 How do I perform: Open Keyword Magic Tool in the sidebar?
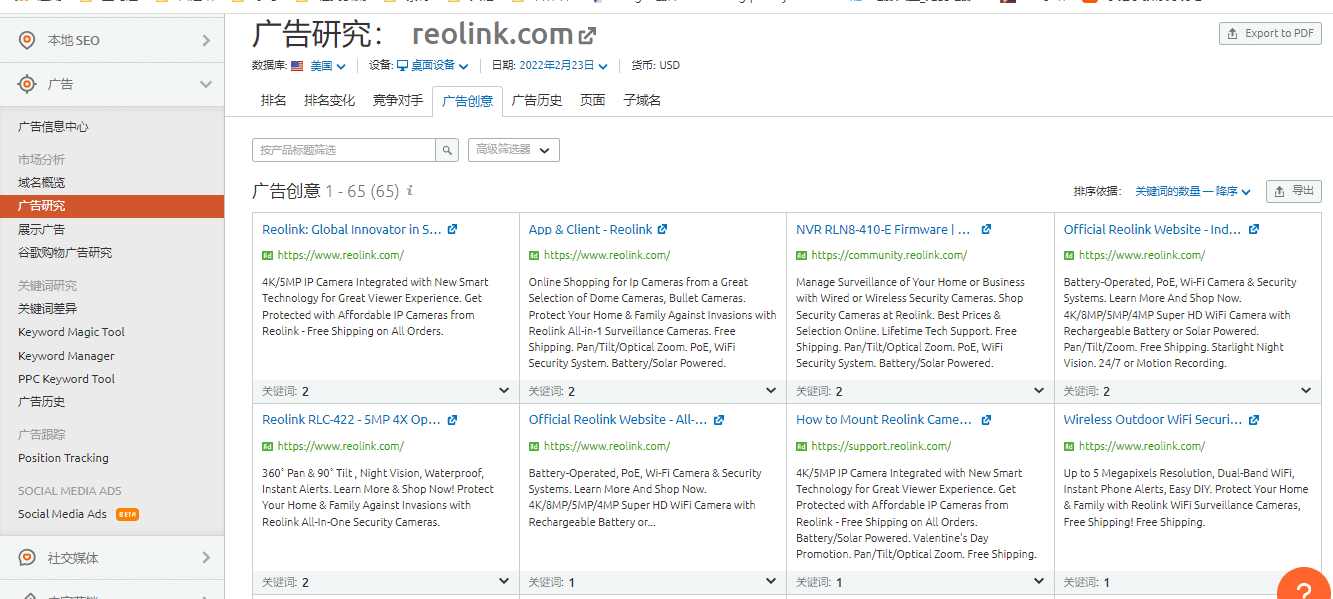pyautogui.click(x=71, y=332)
